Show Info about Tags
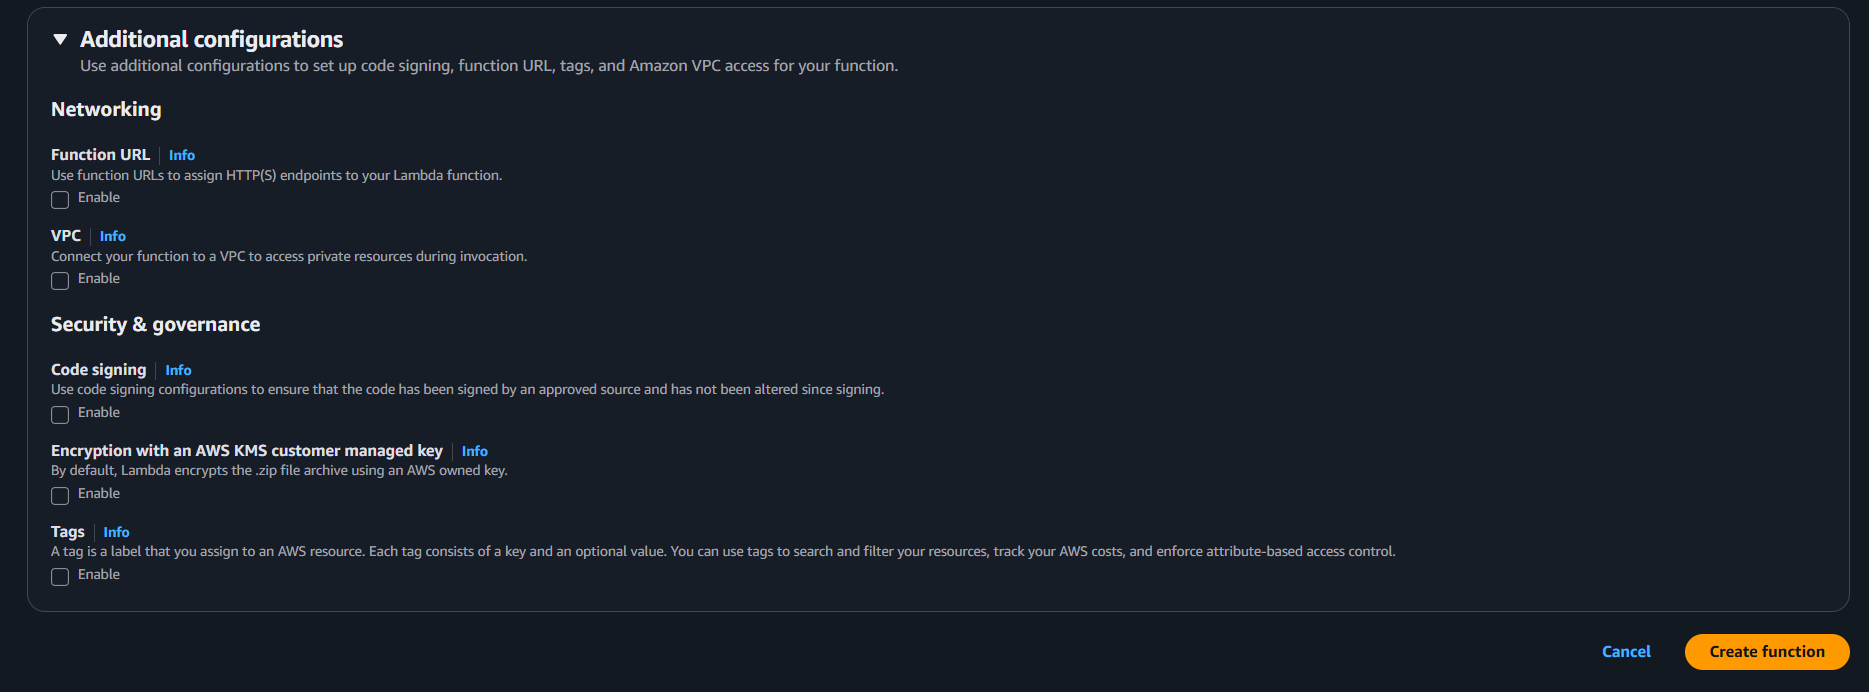 click(x=116, y=532)
